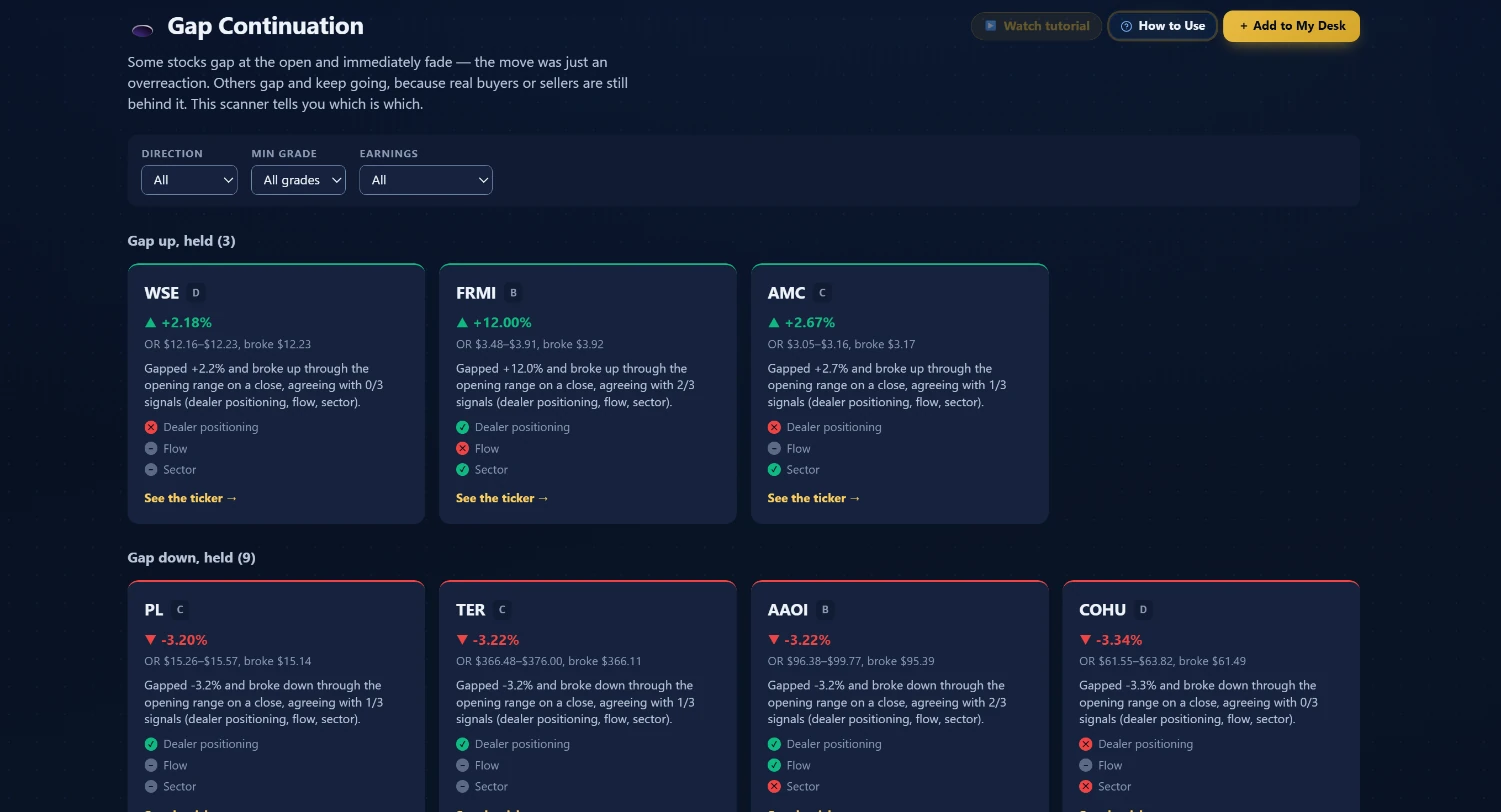Click the TER ticker heading
Viewport: 1501px width, 812px height.
471,610
